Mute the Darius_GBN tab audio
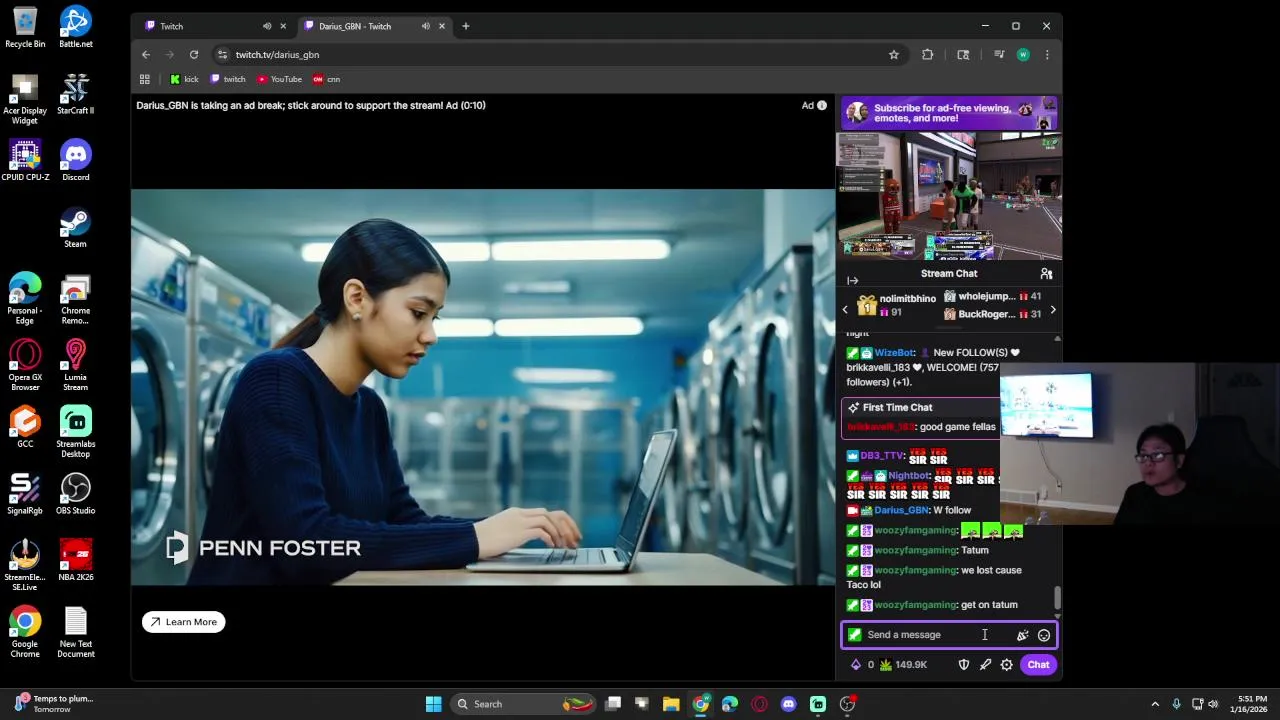The image size is (1280, 720). pos(426,26)
